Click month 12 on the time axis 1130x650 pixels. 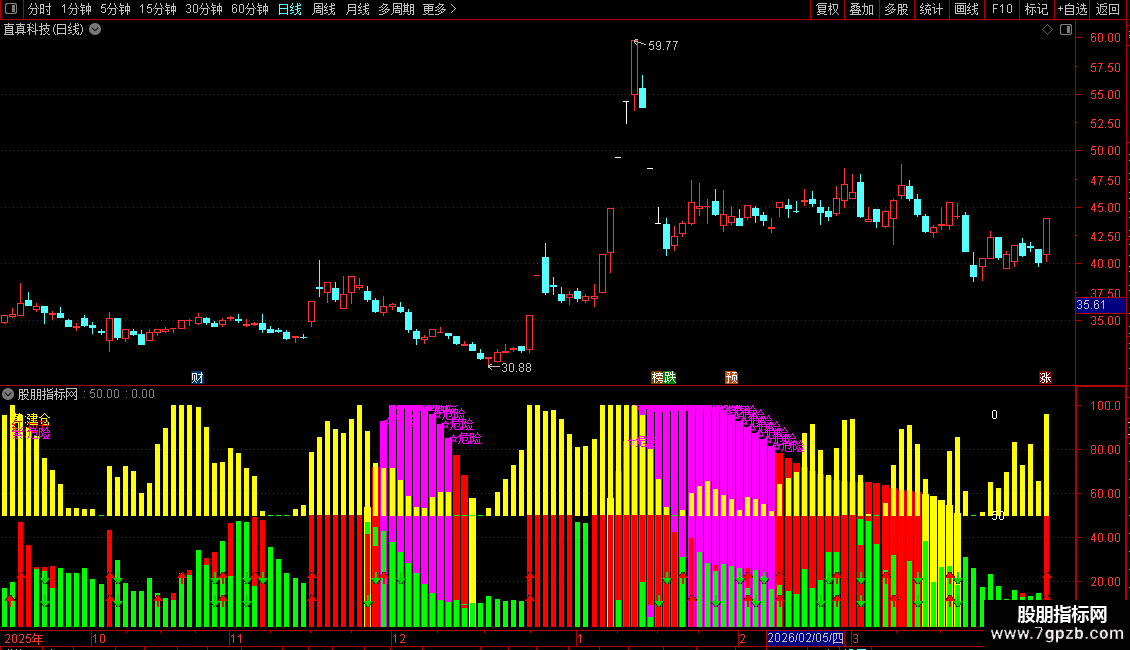399,638
